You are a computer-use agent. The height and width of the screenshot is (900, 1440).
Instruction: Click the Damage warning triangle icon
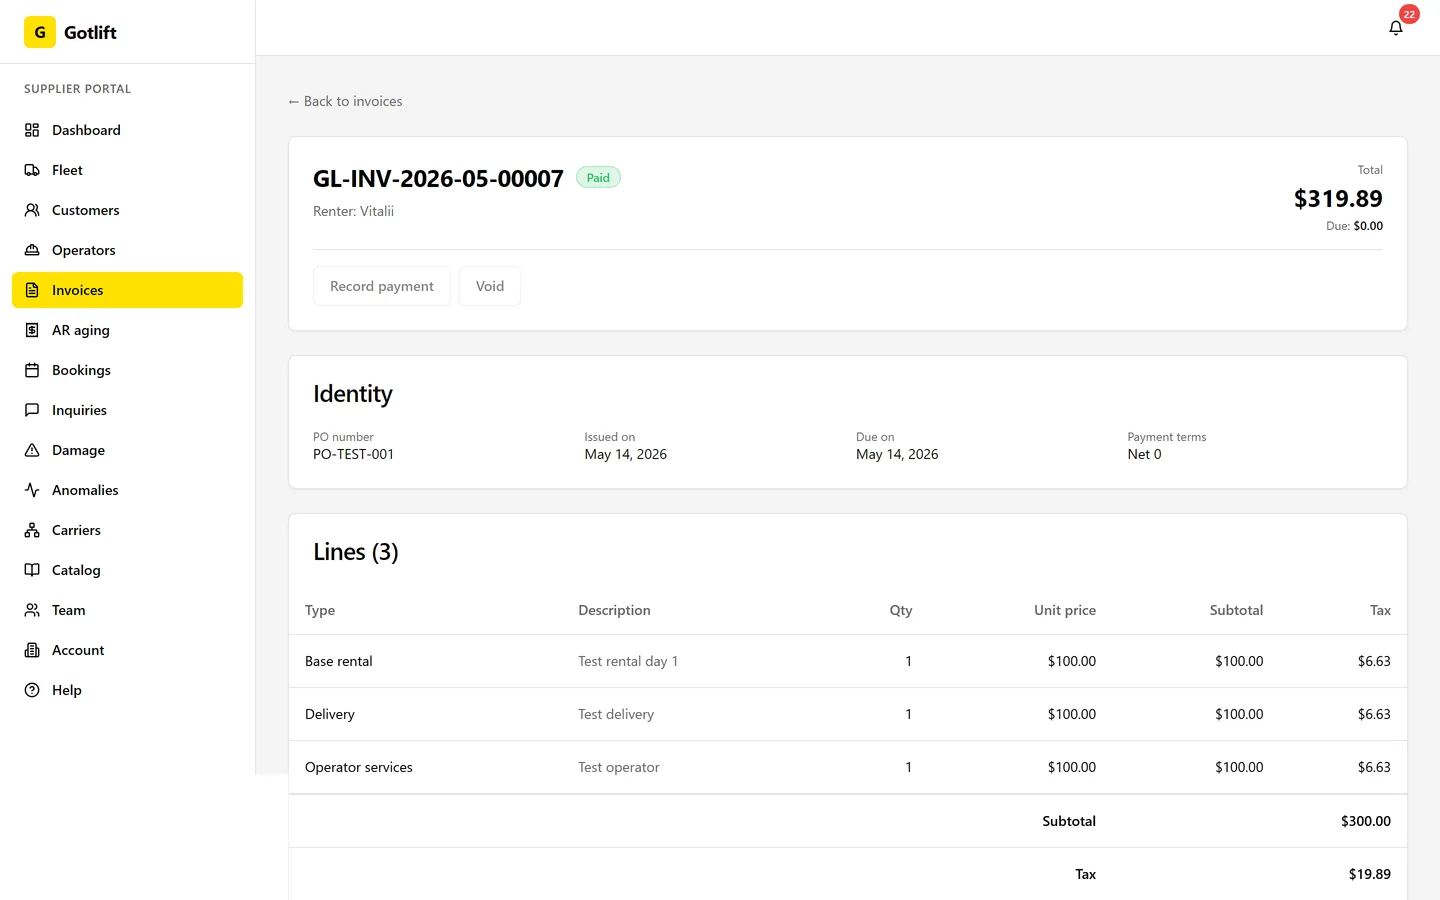click(x=32, y=450)
